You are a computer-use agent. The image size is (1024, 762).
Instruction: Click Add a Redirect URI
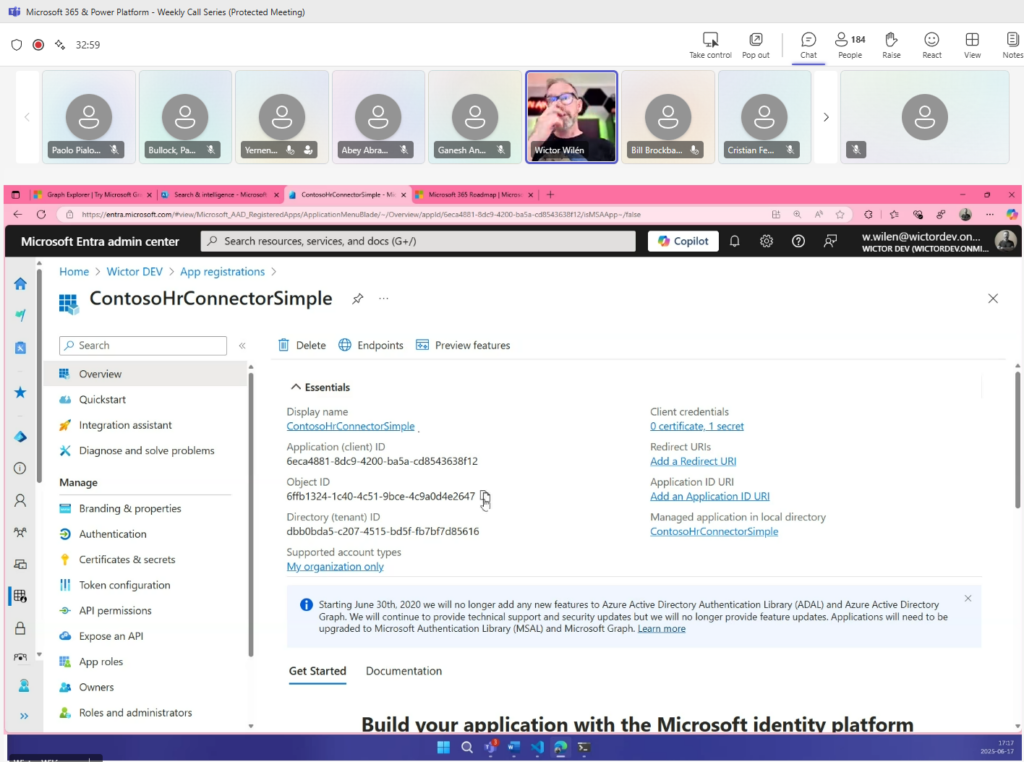[693, 461]
